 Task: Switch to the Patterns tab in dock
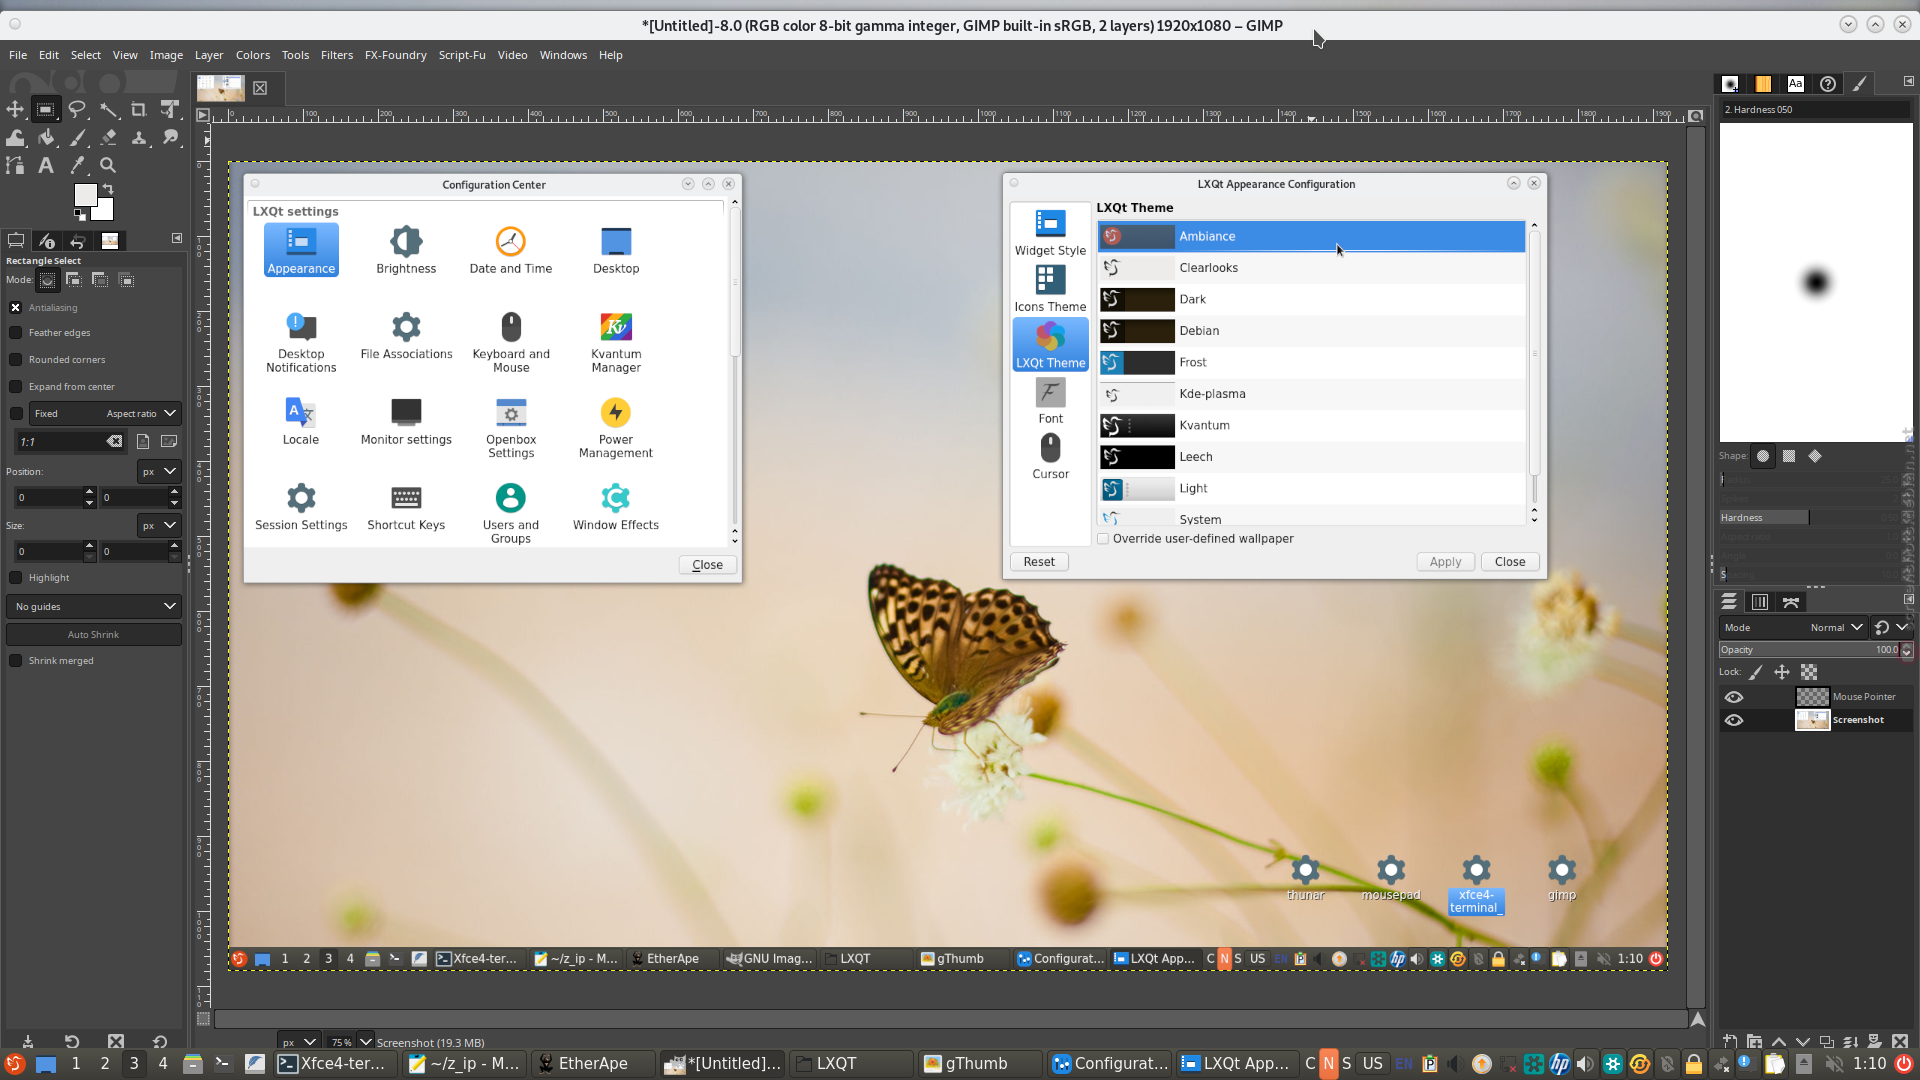click(1763, 84)
